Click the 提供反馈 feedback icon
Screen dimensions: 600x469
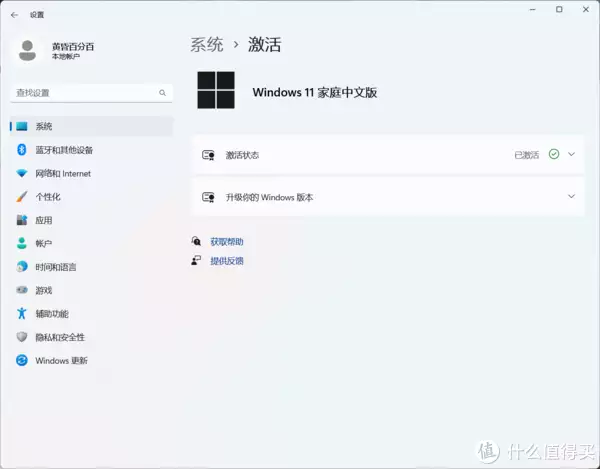point(196,261)
